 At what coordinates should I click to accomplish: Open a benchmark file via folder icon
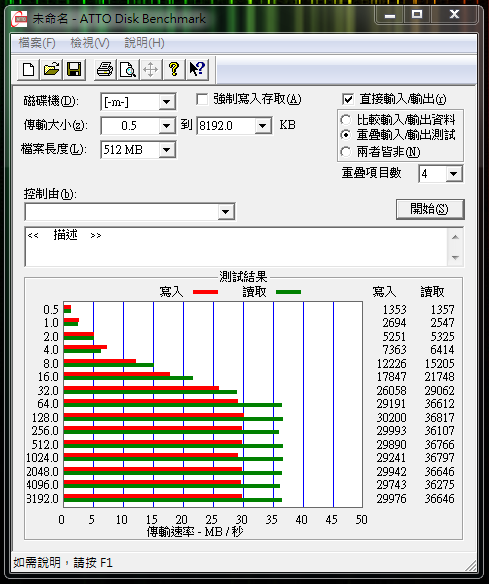(x=51, y=69)
